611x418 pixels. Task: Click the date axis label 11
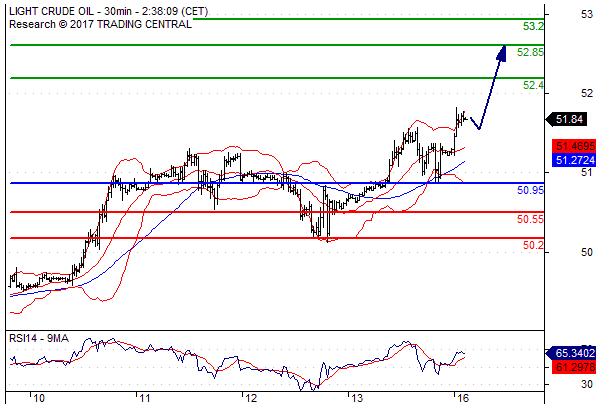(145, 399)
